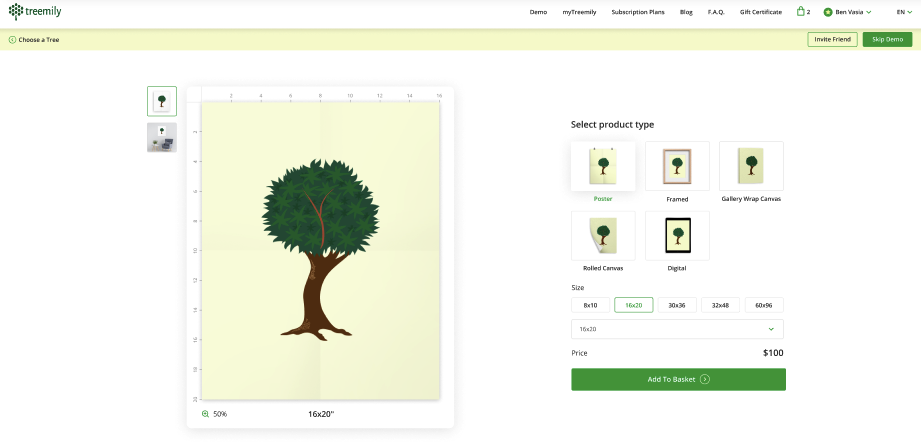Select the poster preview thumbnail
The width and height of the screenshot is (921, 445).
coord(162,101)
